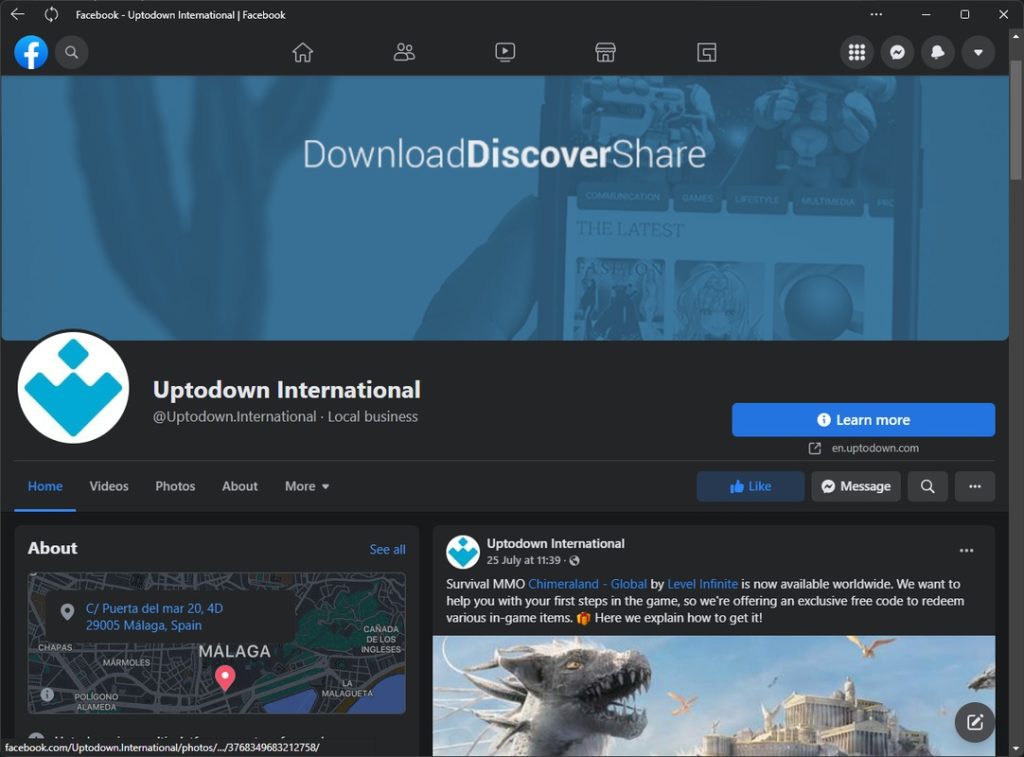Click the map info icon

pos(47,694)
